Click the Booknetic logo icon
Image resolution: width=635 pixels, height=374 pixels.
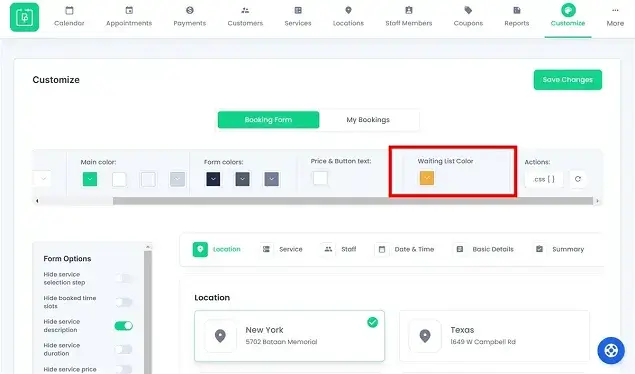tap(24, 17)
